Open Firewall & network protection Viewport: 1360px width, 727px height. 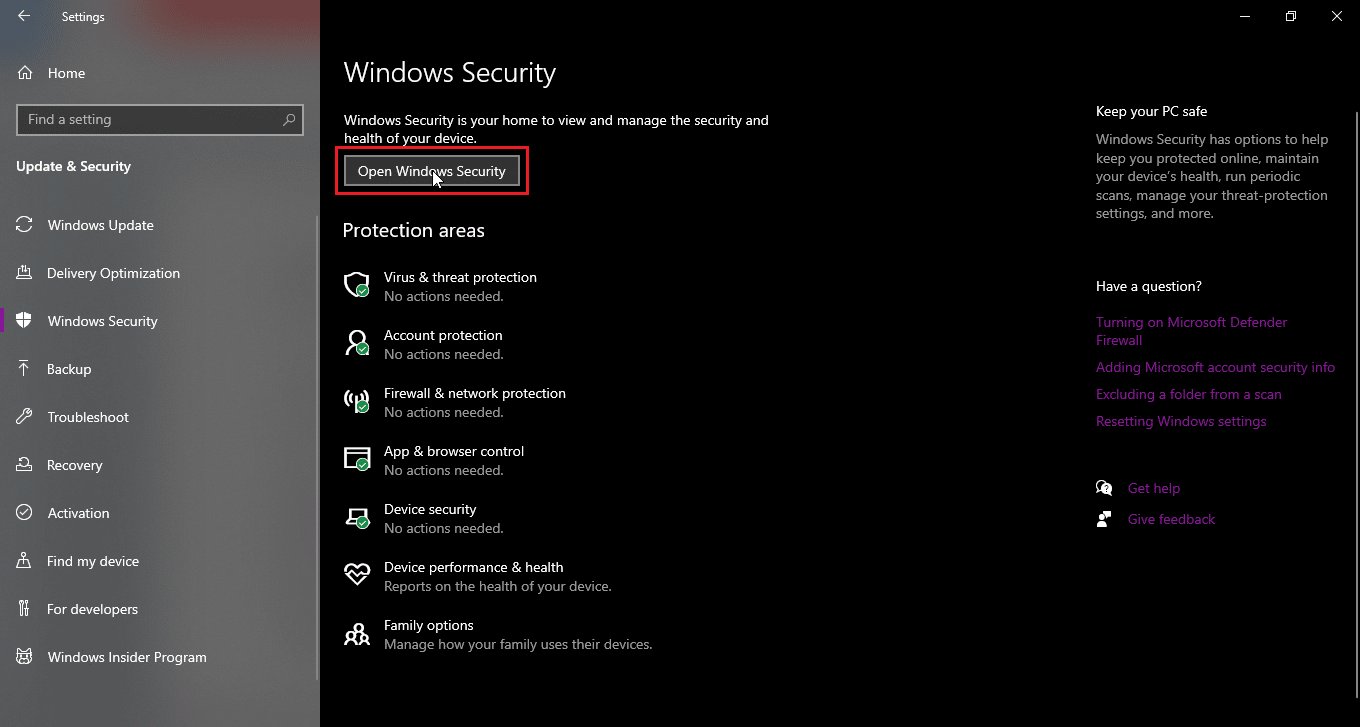point(475,393)
